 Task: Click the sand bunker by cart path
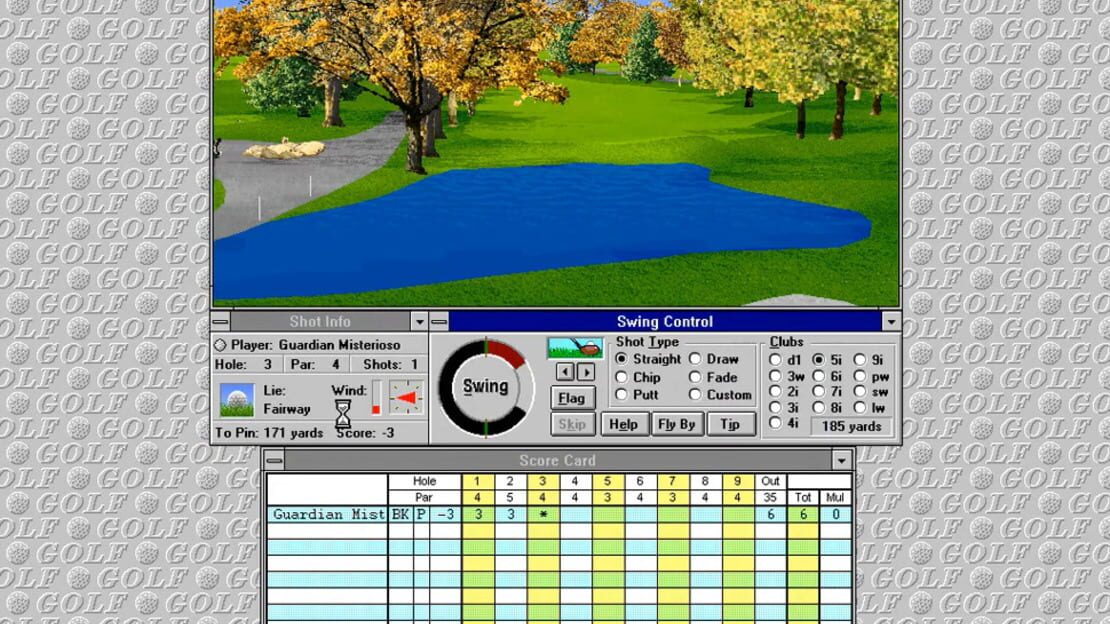[285, 149]
